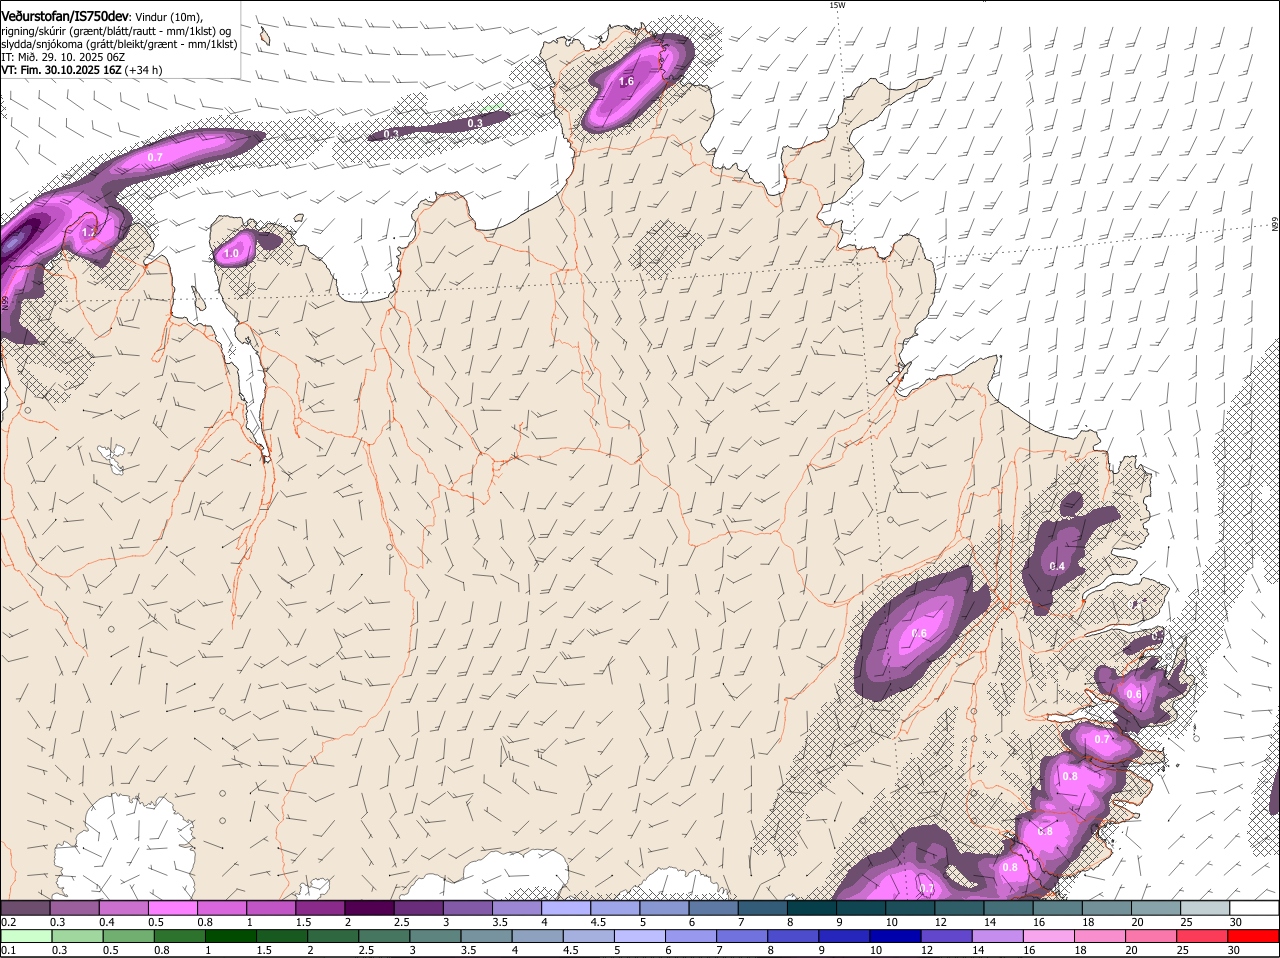Select pale green swatch between 0.1 and 0.3
This screenshot has height=958, width=1280.
[26, 936]
